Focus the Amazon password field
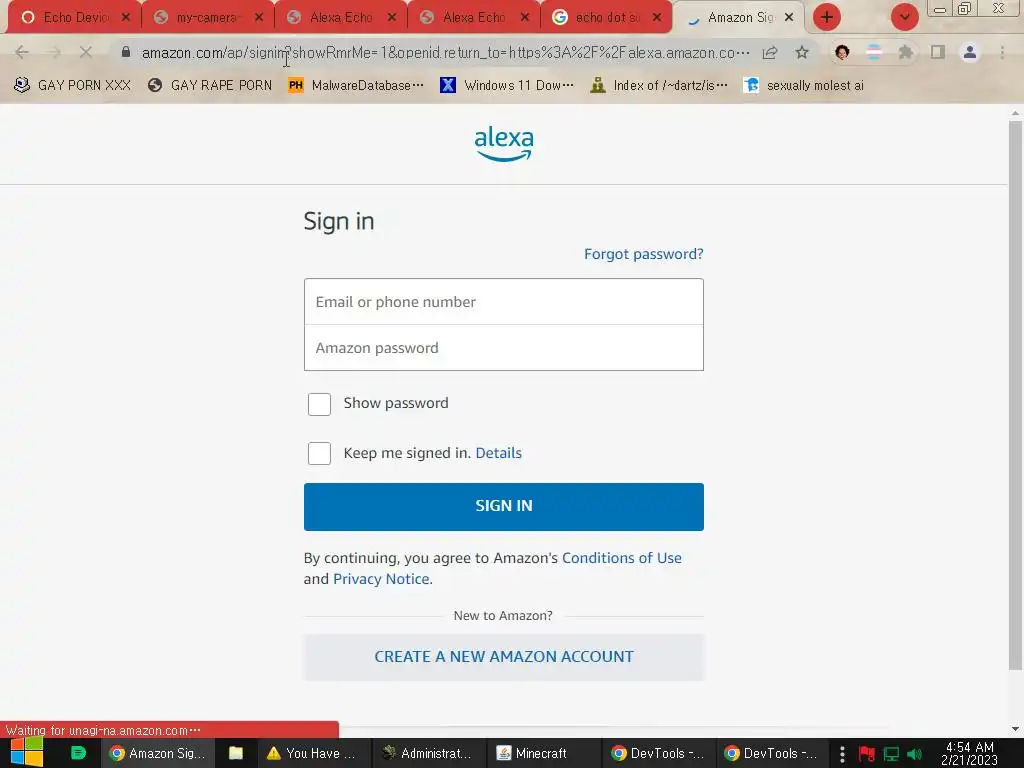Viewport: 1024px width, 768px height. pos(504,347)
